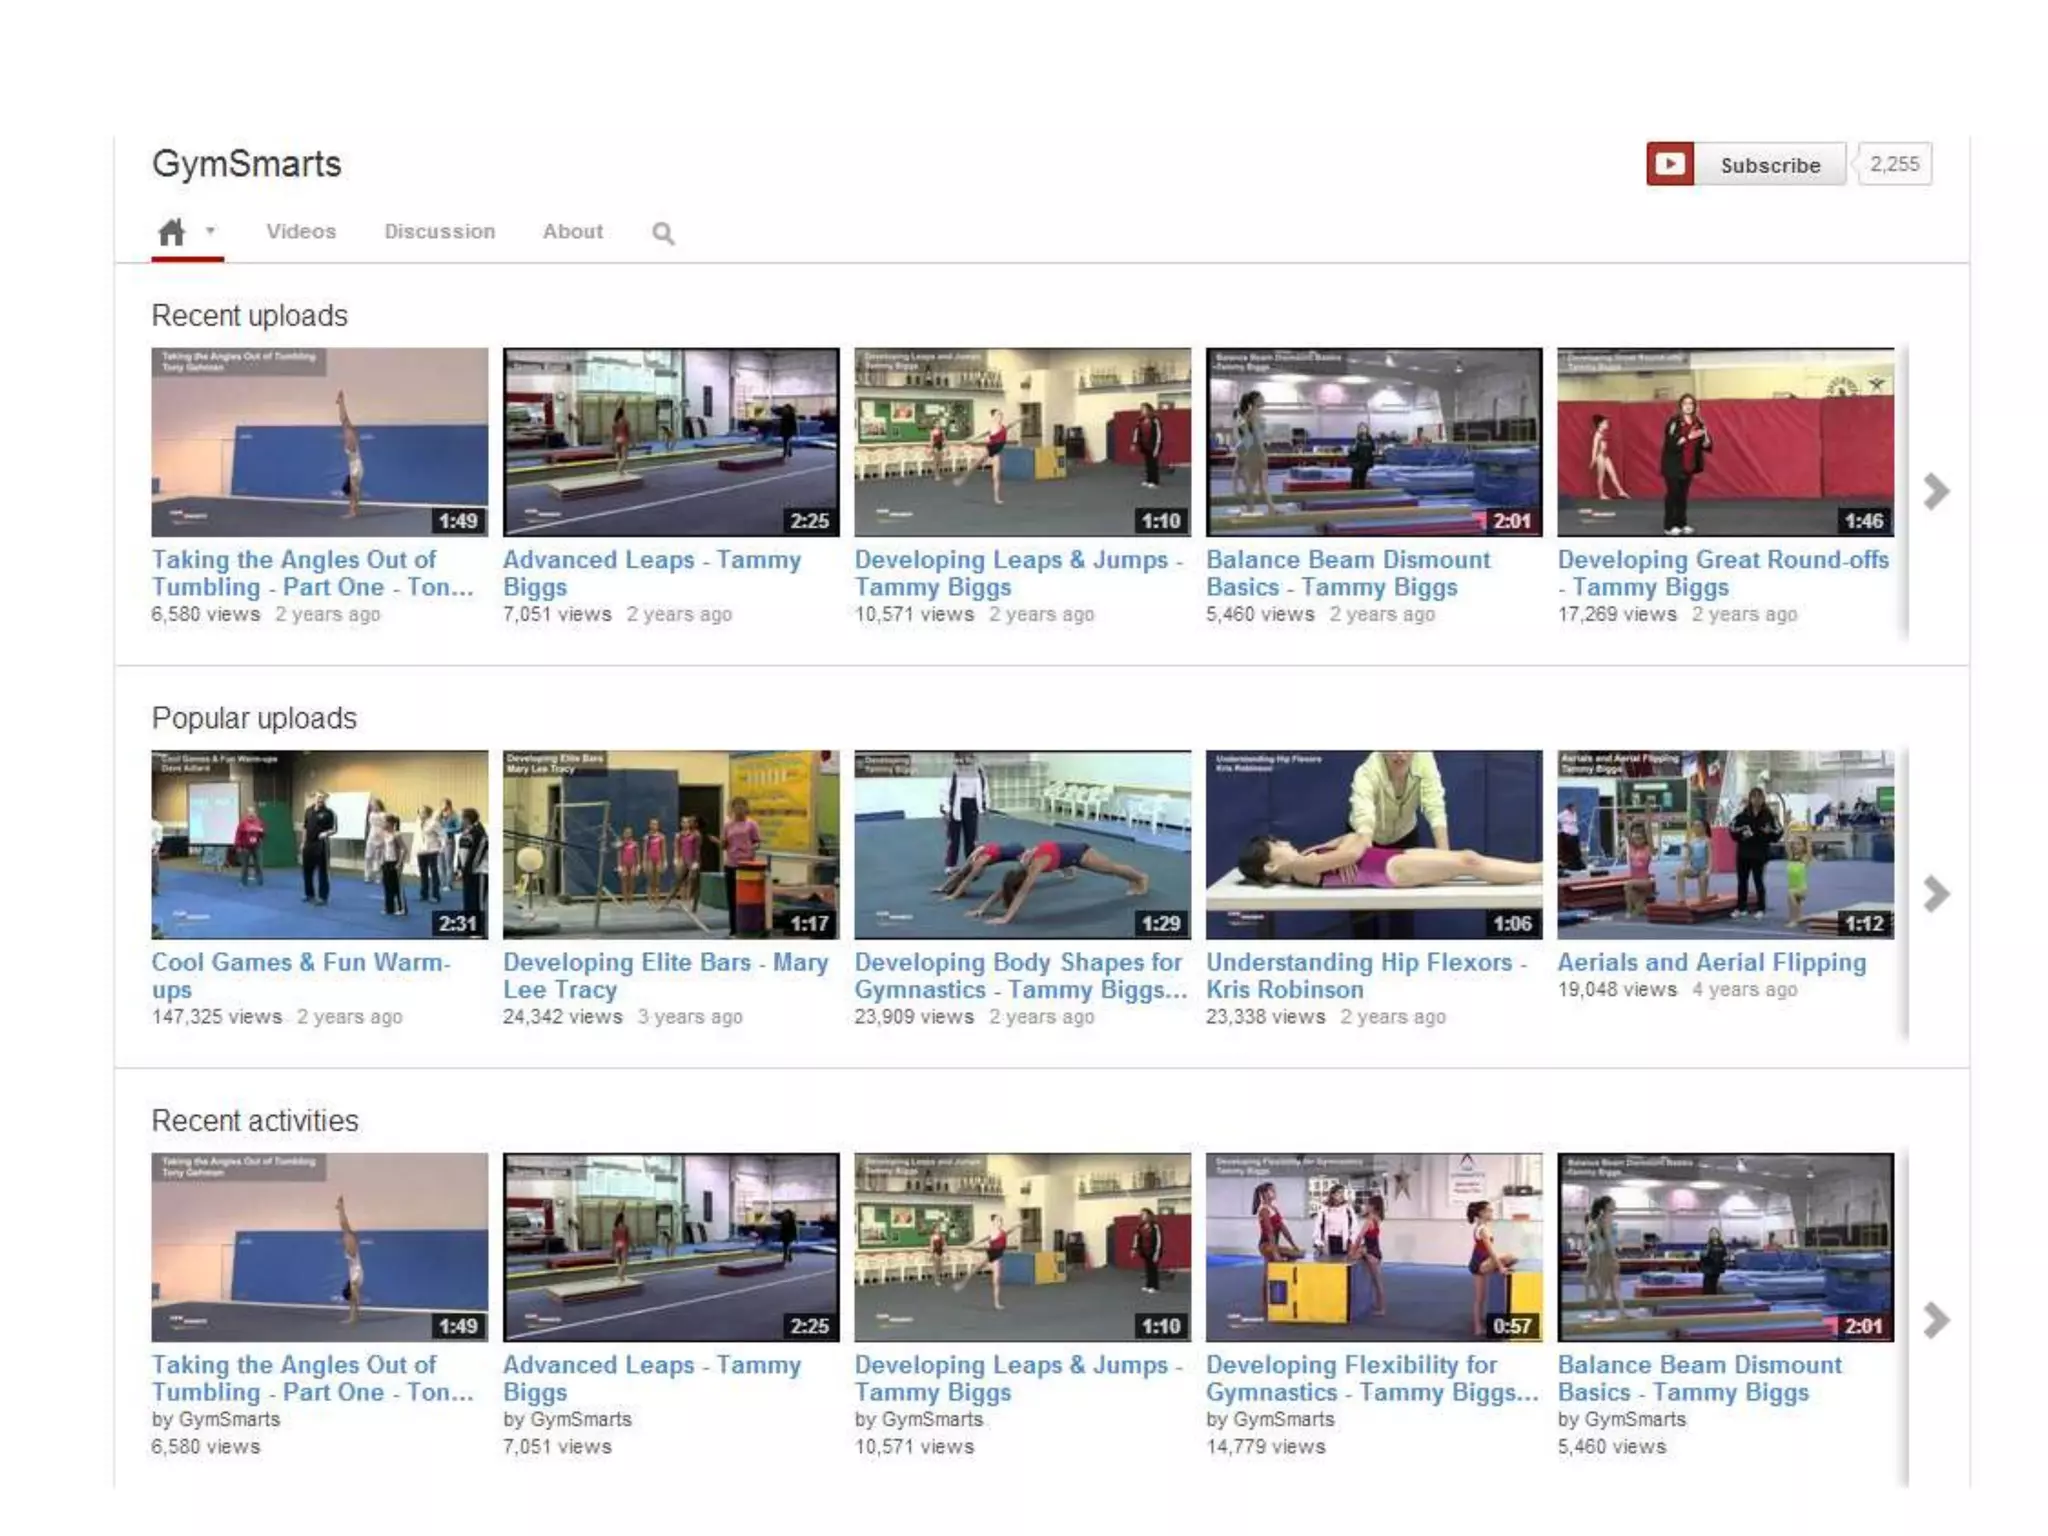The height and width of the screenshot is (1536, 2048).
Task: Click the GymSmarts channel title
Action: click(247, 164)
